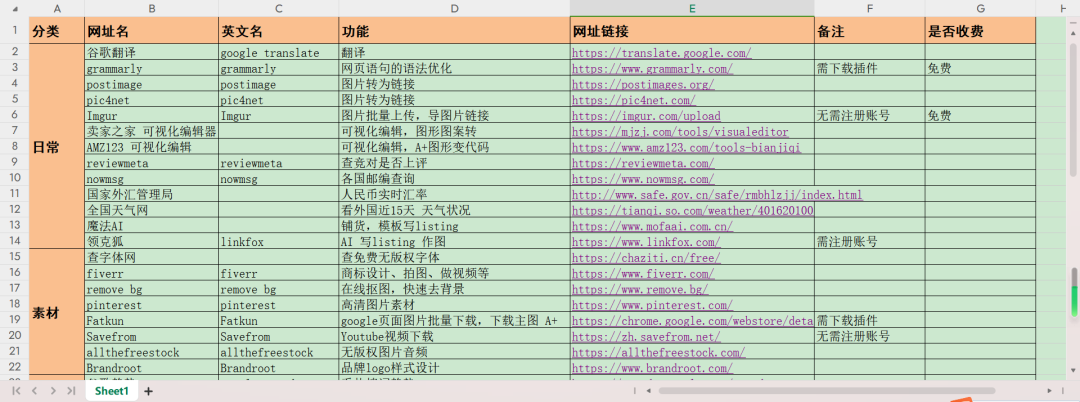Select the 是否收费 header cell
The image size is (1080, 402).
[x=980, y=31]
